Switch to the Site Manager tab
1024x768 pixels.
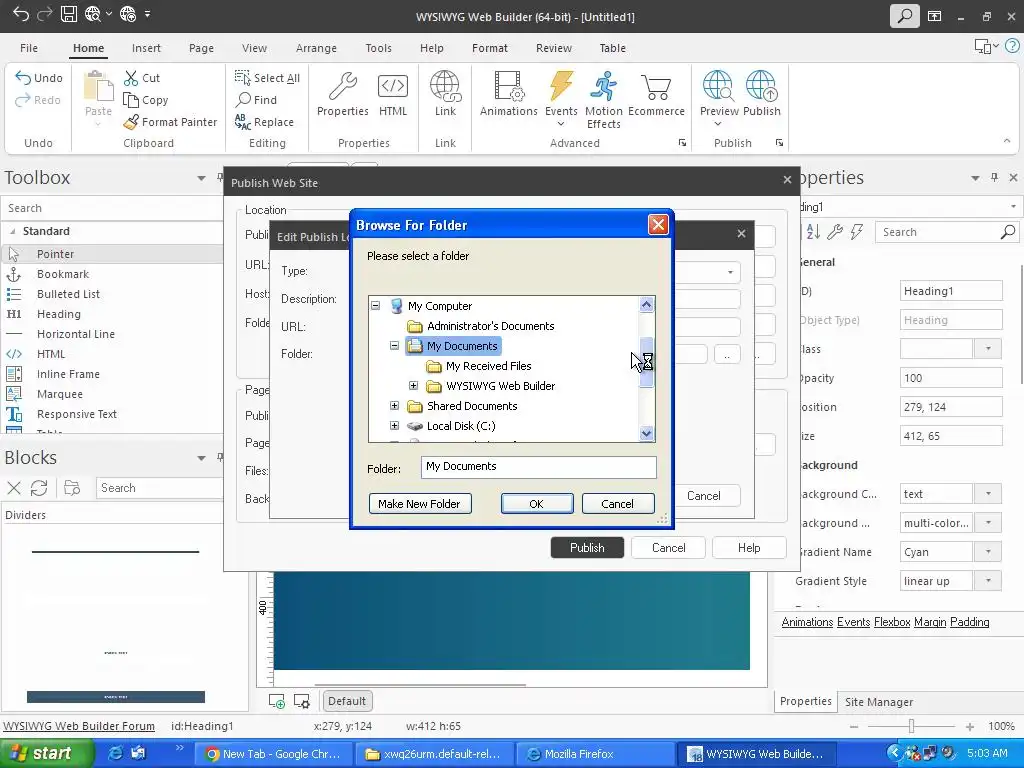[878, 702]
